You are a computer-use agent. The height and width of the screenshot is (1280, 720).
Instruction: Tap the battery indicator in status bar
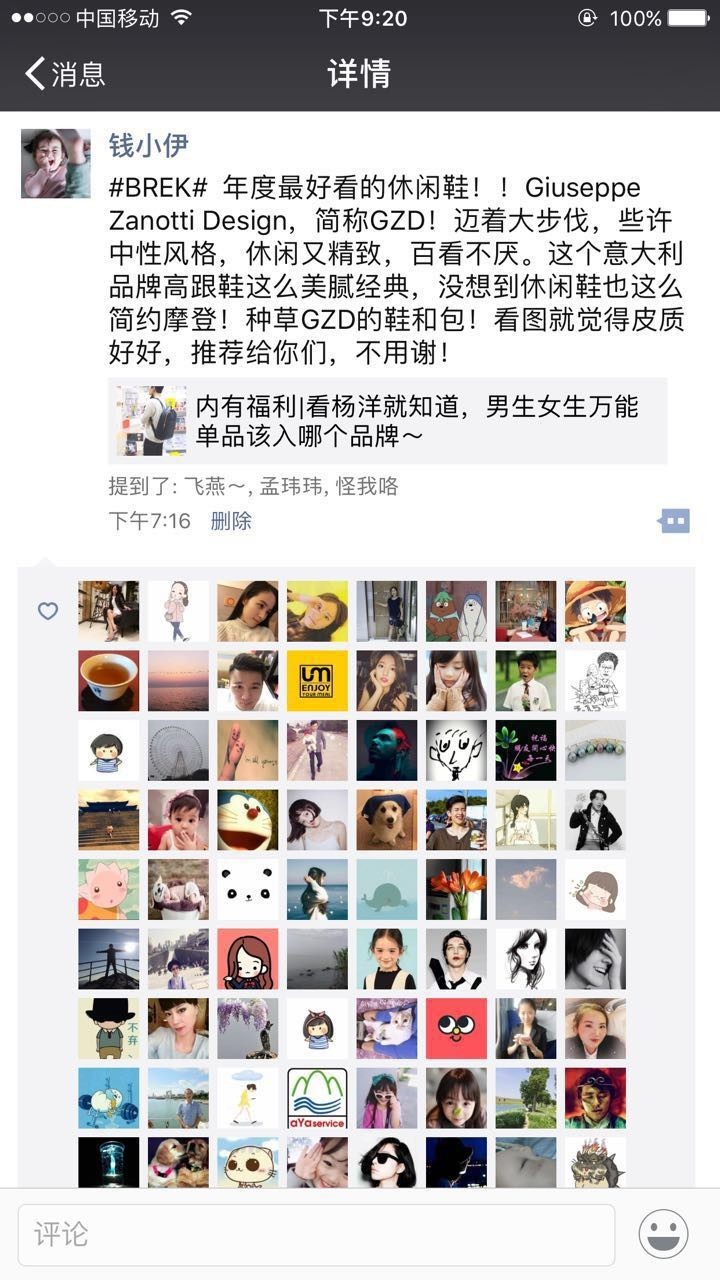coord(689,18)
